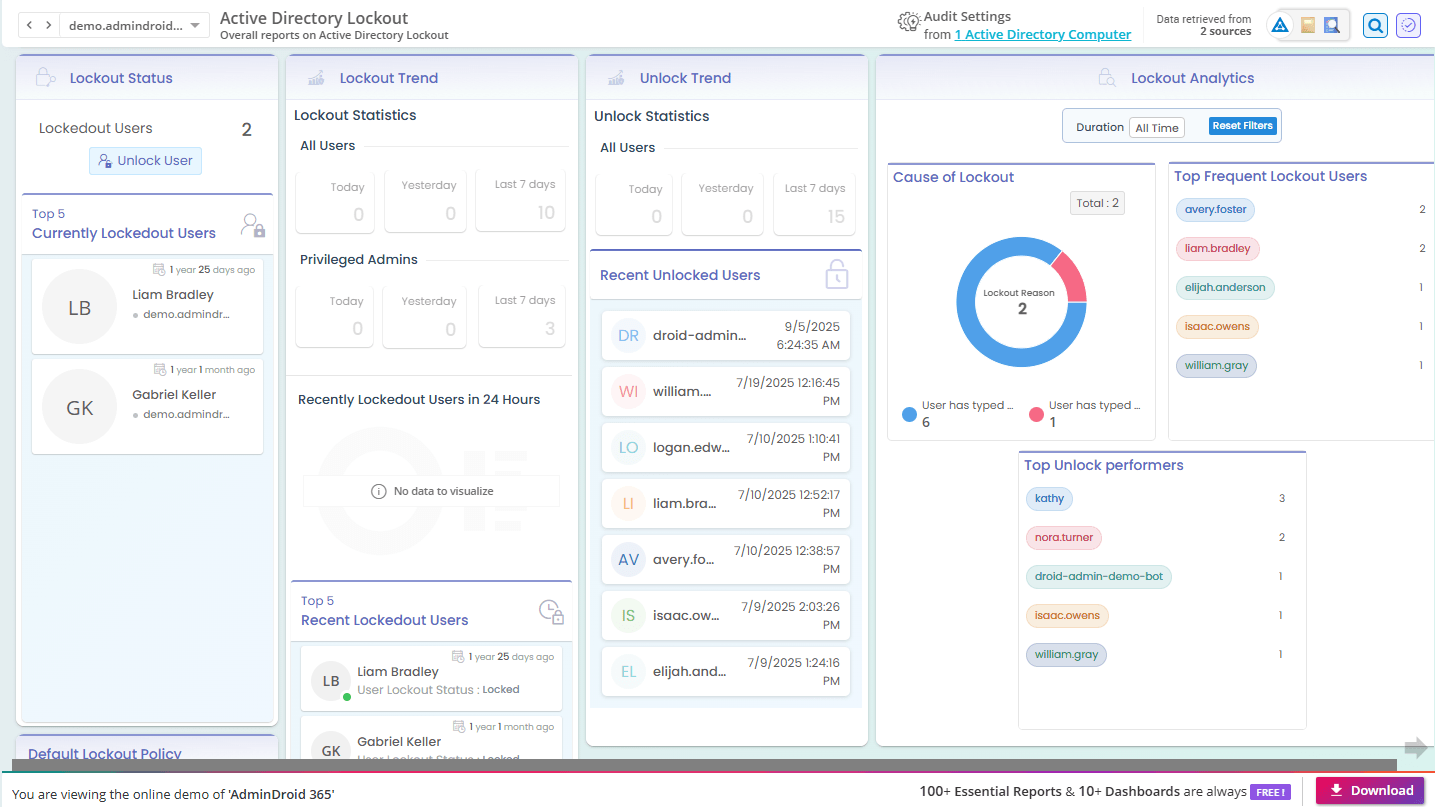The width and height of the screenshot is (1435, 807).
Task: Click the Reset Filters button
Action: click(1242, 126)
